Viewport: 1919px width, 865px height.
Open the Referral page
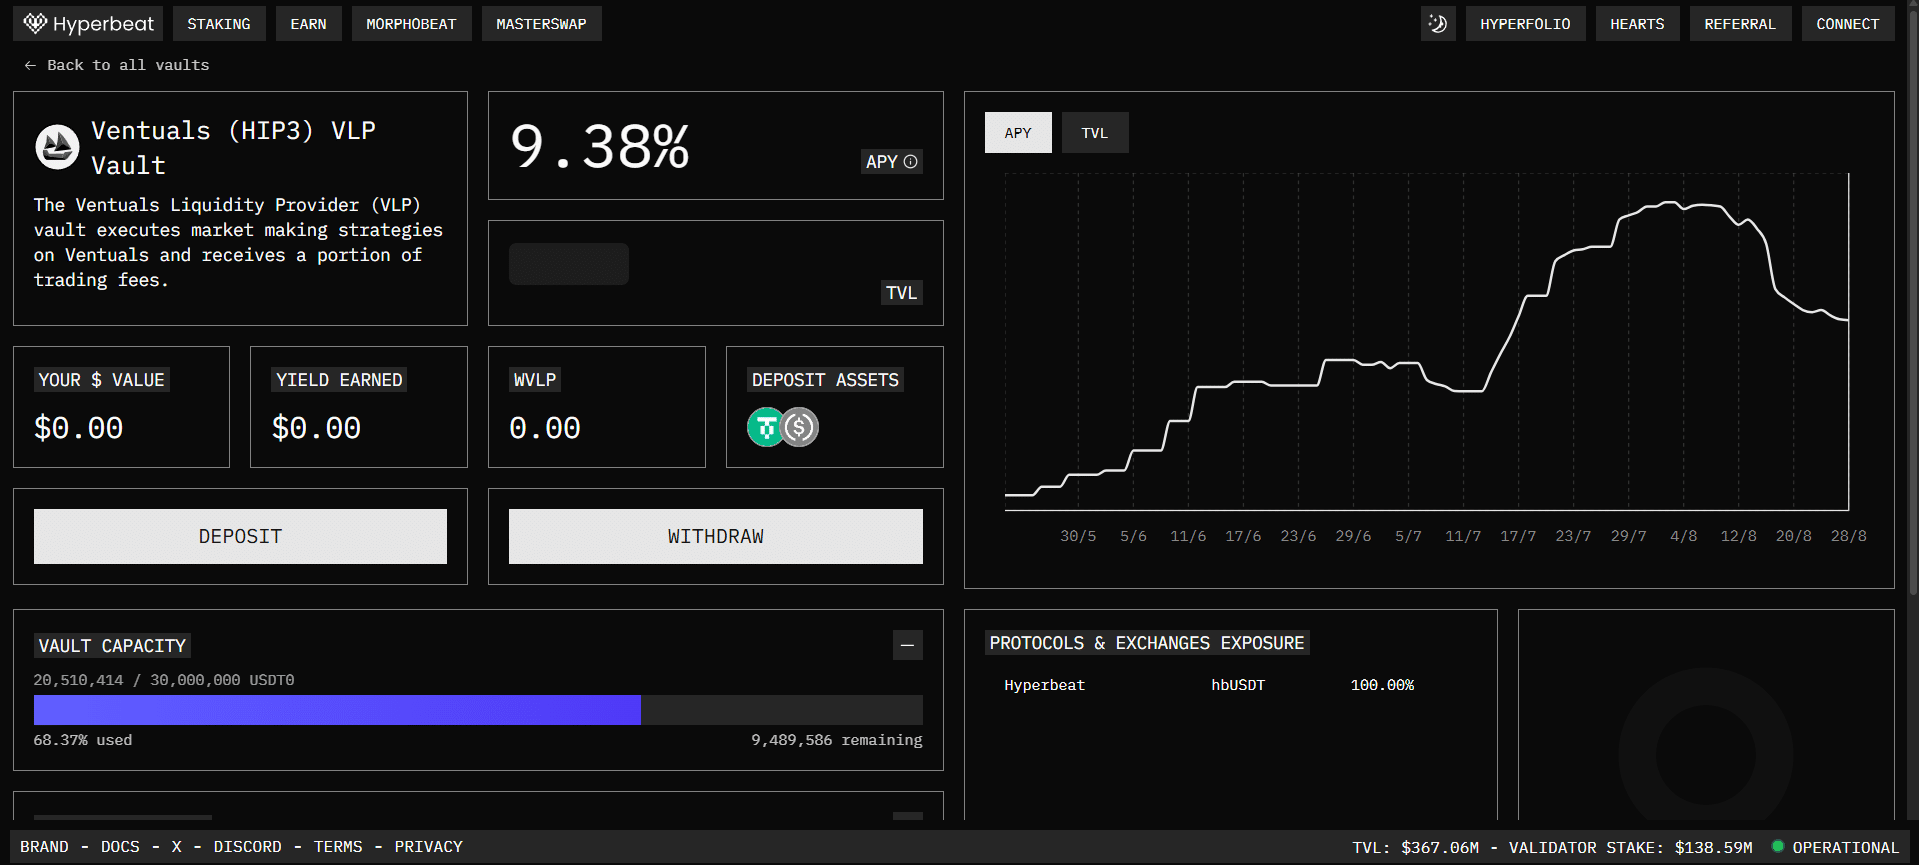tap(1740, 24)
